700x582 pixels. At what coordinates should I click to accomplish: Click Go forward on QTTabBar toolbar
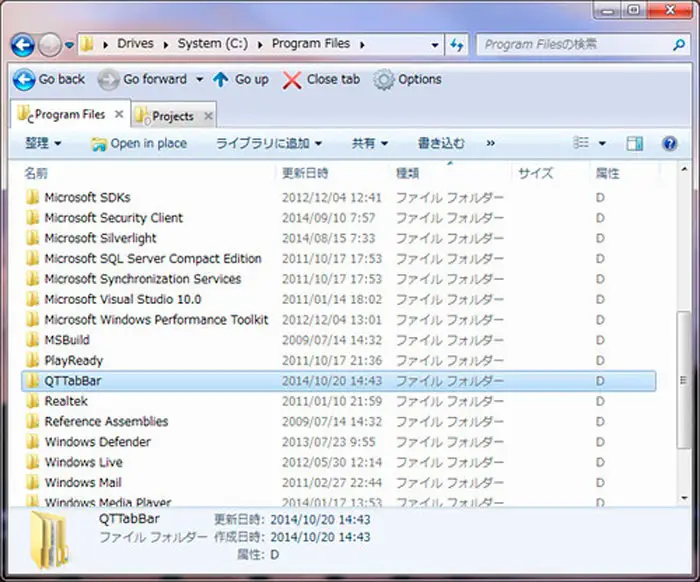coord(142,79)
